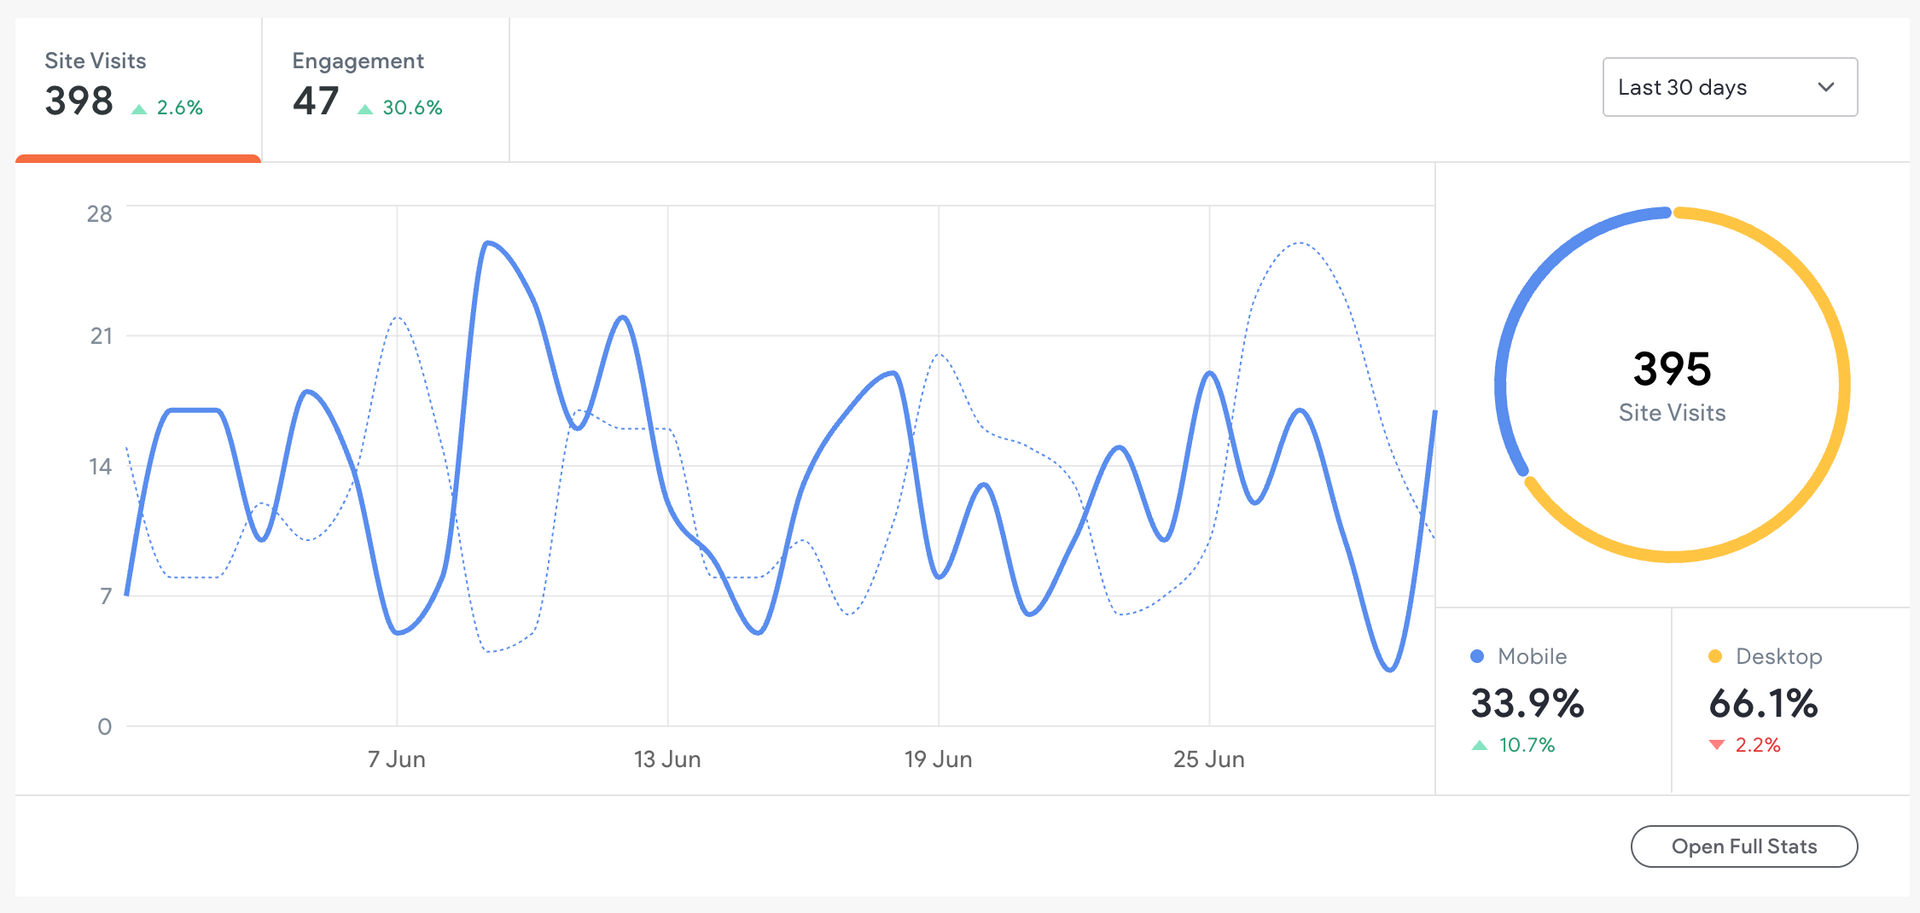Click the 395 Site Visits donut center
1920x913 pixels.
click(1672, 385)
